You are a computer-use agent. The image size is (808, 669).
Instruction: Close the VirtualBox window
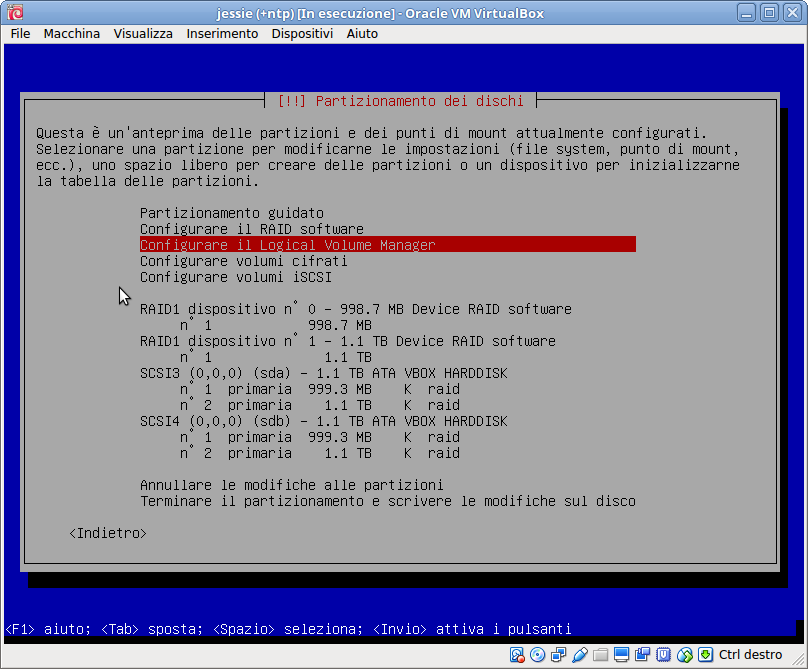click(793, 12)
